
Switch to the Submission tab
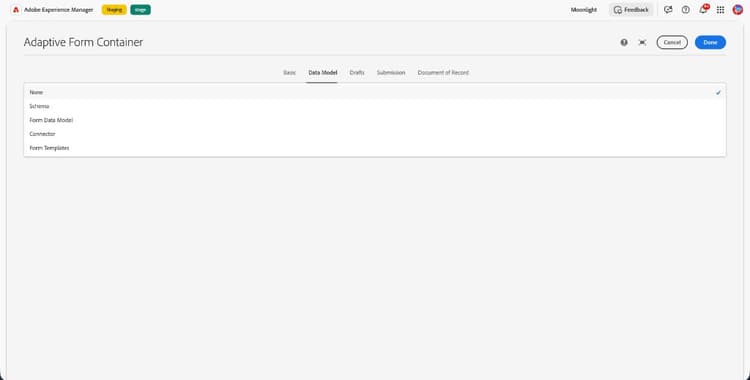pyautogui.click(x=391, y=73)
